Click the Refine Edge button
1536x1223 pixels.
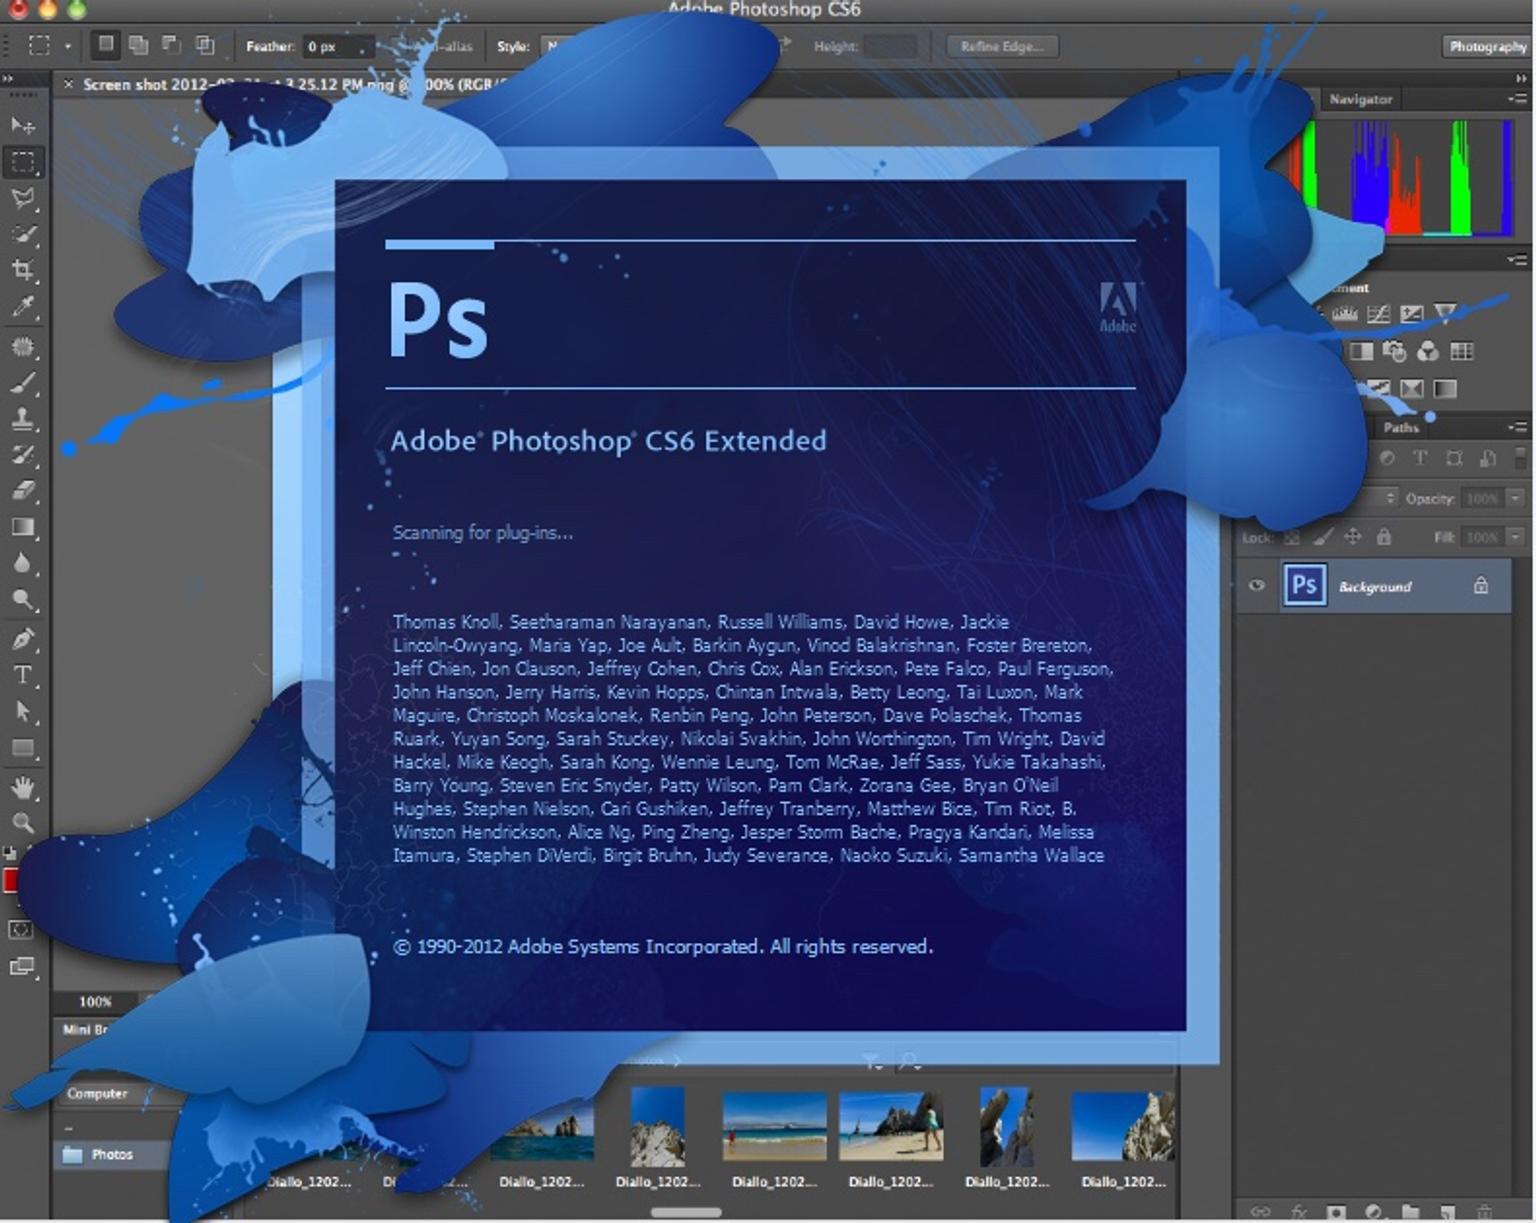click(x=1001, y=46)
